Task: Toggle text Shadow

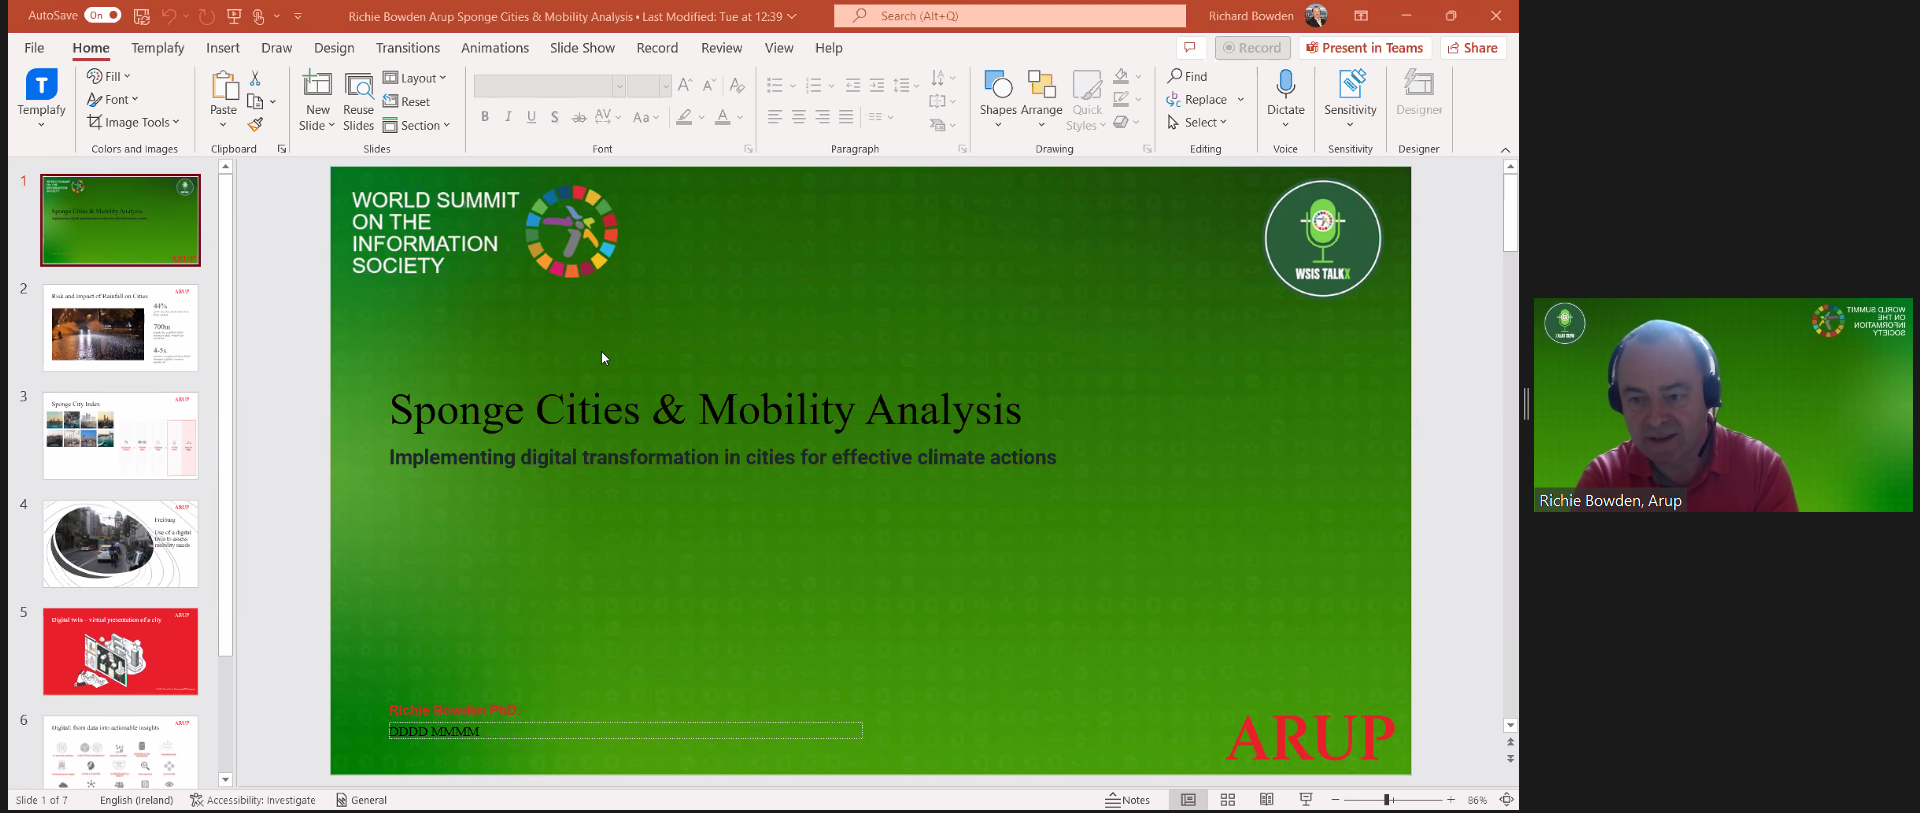Action: coord(554,117)
